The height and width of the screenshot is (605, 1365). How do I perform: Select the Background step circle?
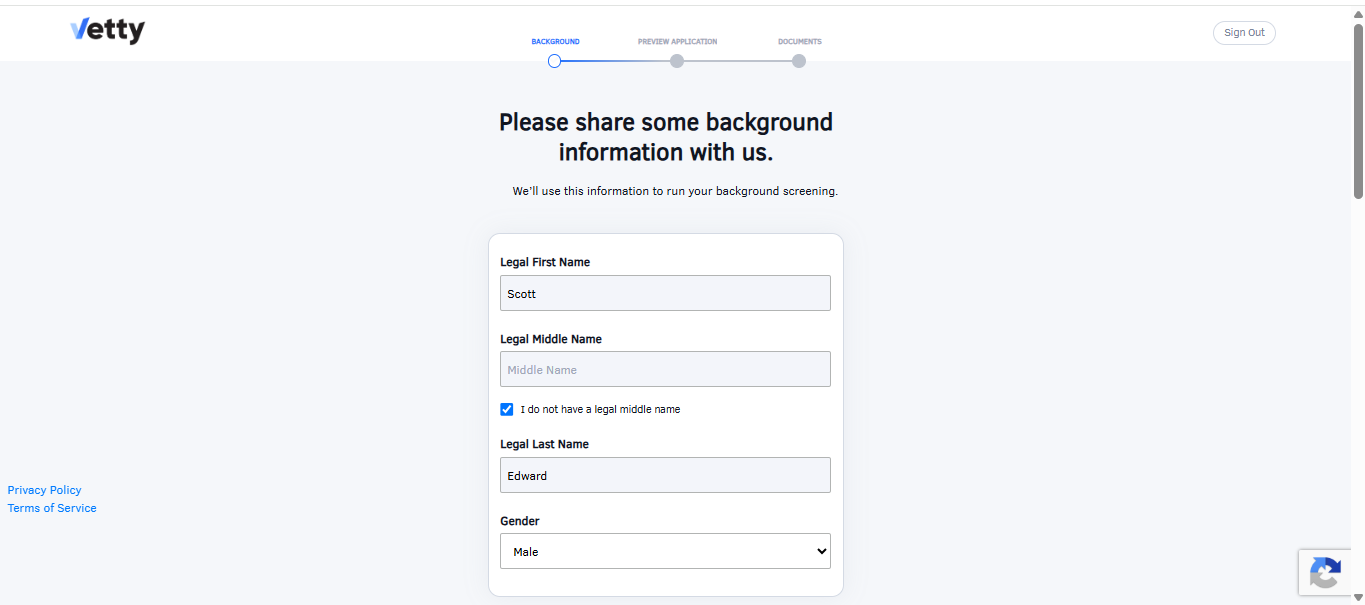[x=555, y=61]
